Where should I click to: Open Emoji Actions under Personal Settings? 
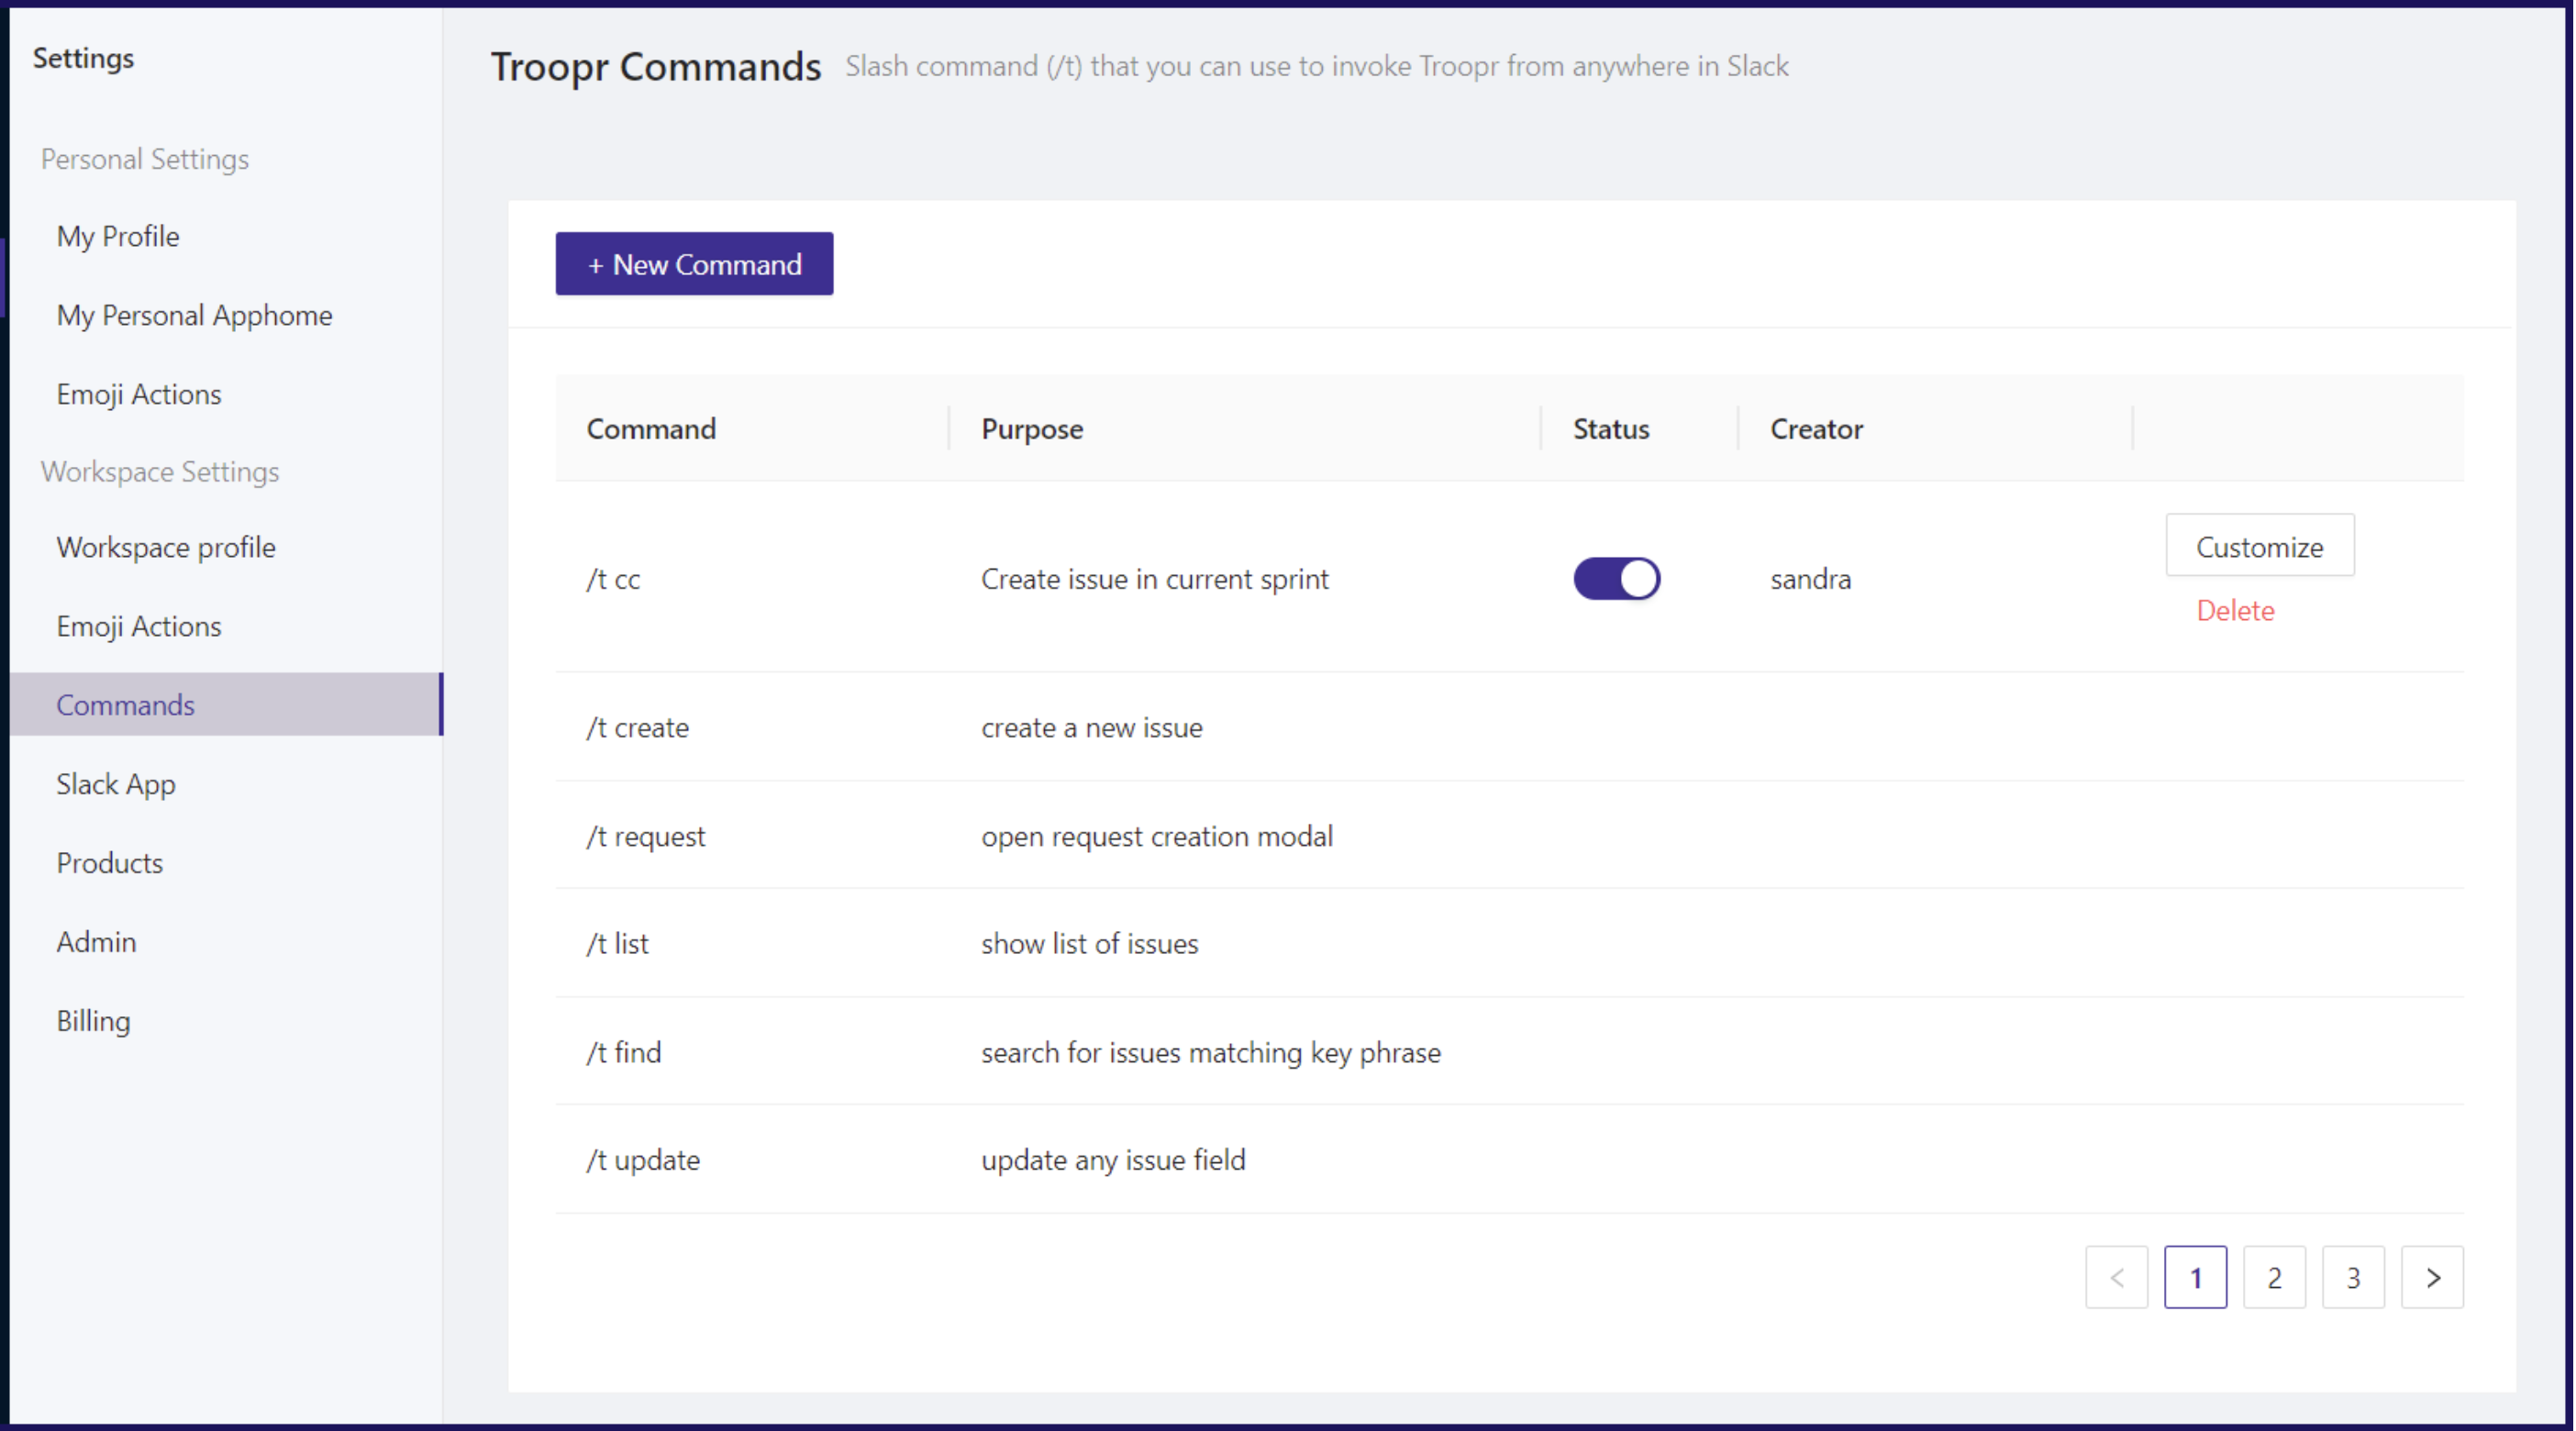click(x=139, y=394)
